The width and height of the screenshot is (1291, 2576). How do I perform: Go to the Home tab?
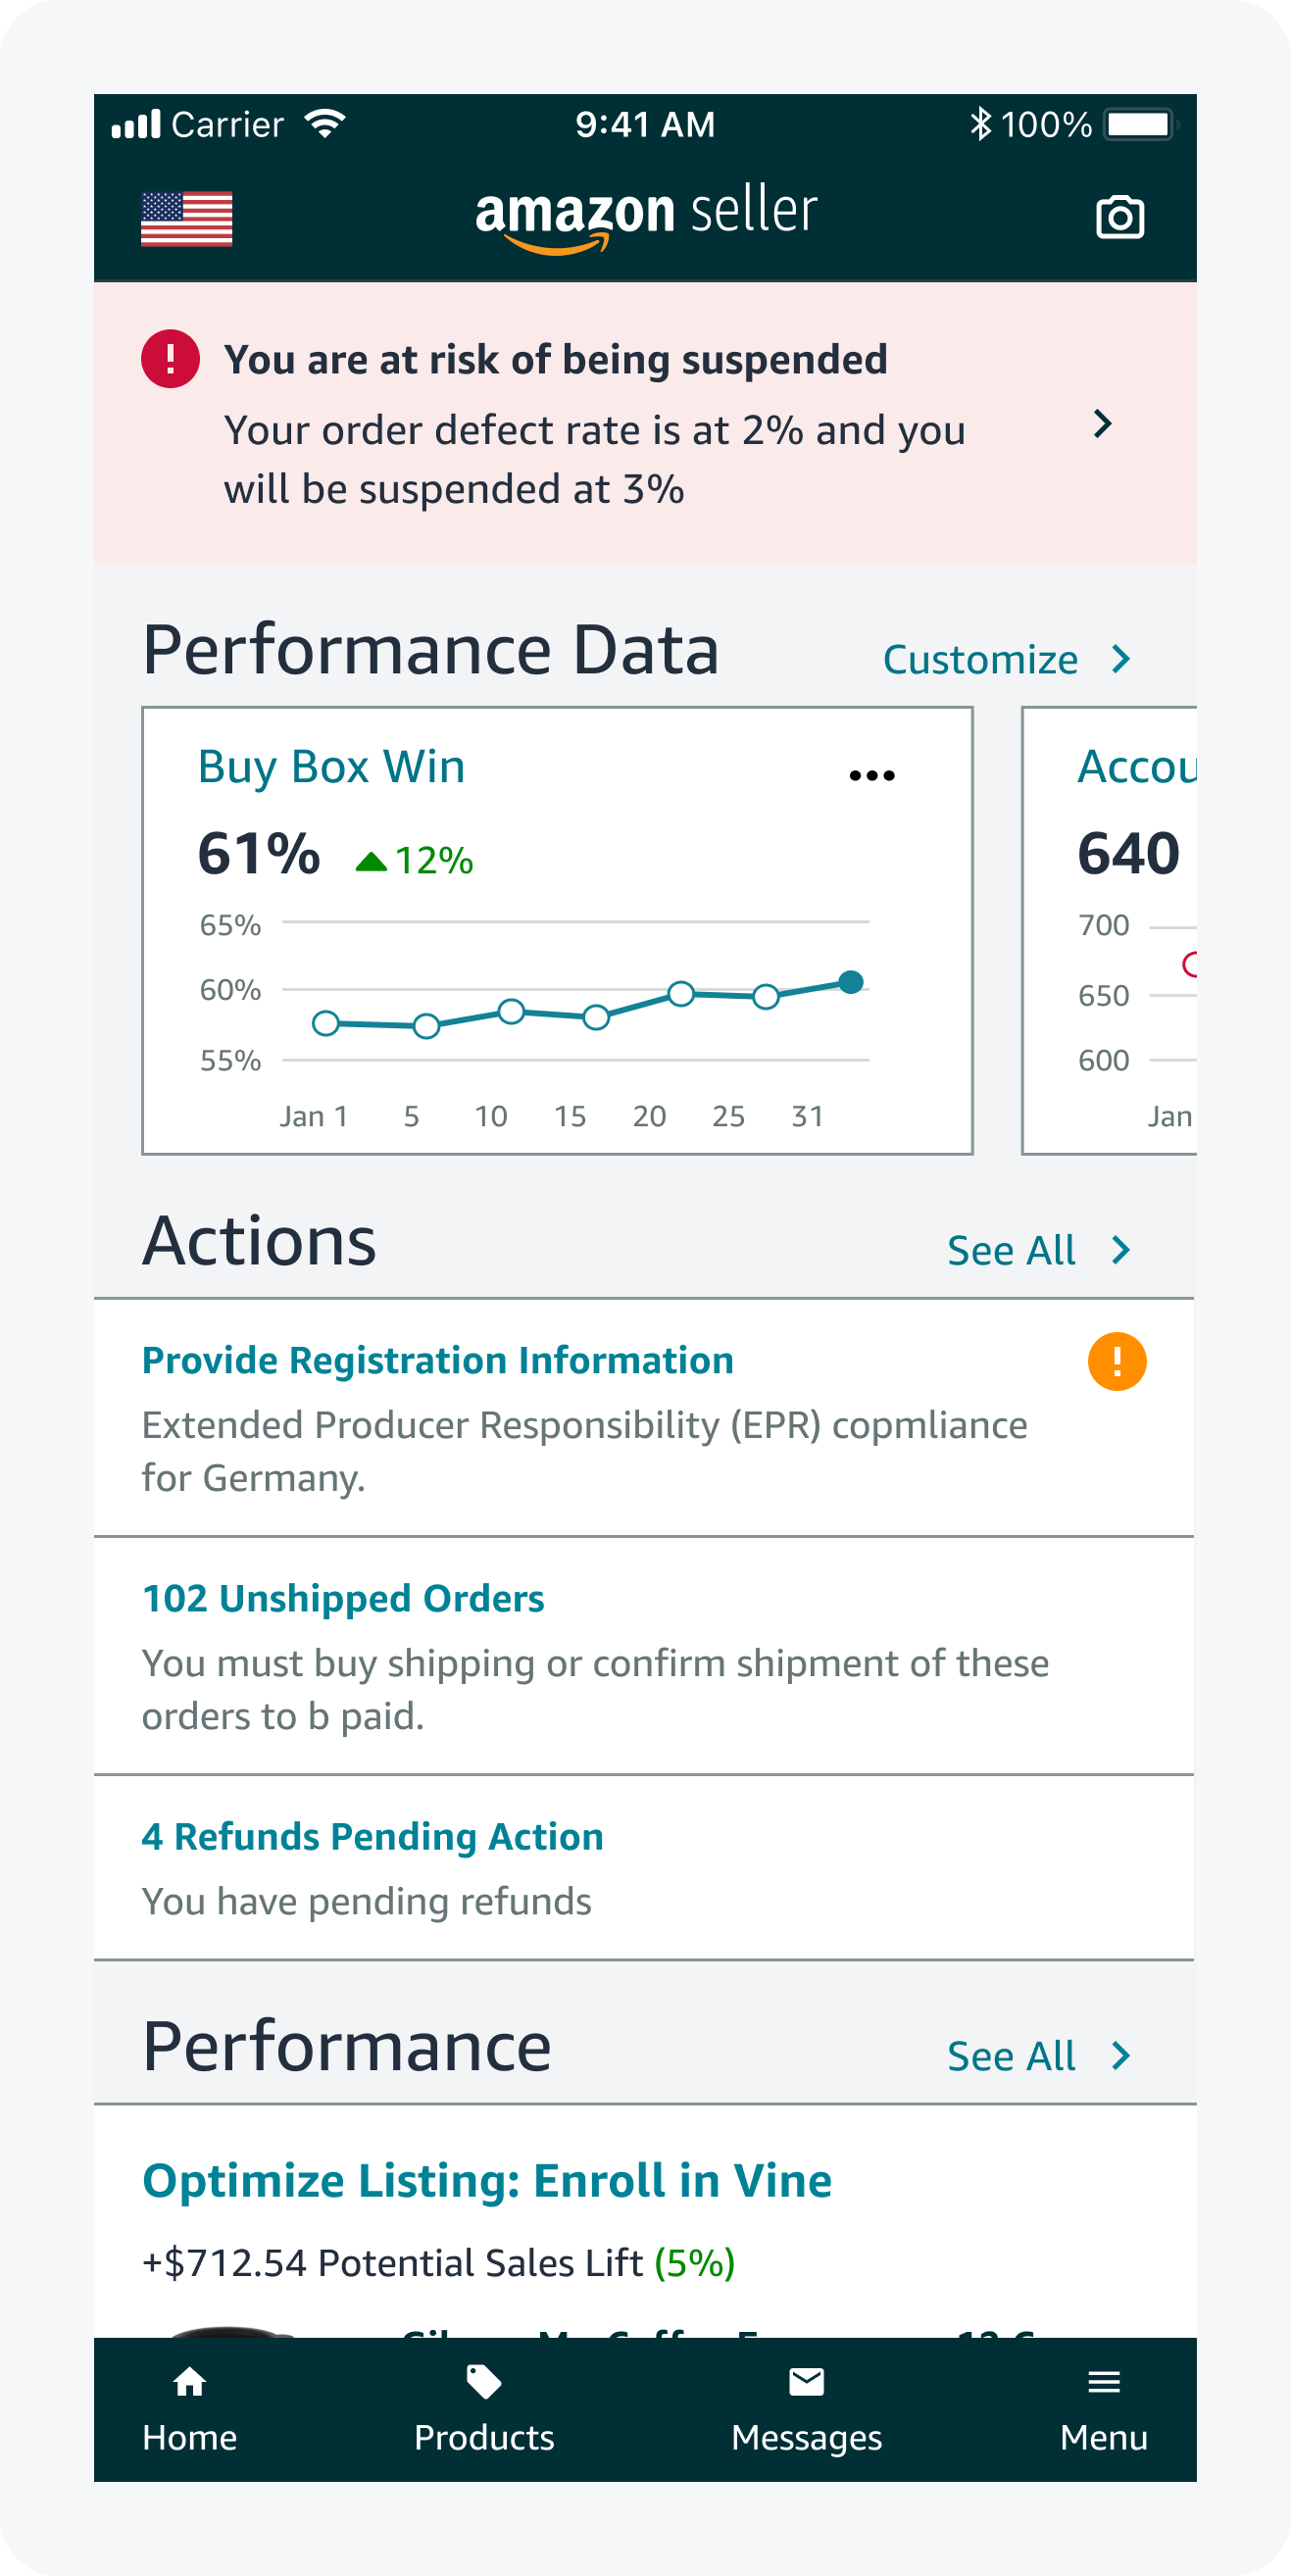click(x=189, y=2409)
